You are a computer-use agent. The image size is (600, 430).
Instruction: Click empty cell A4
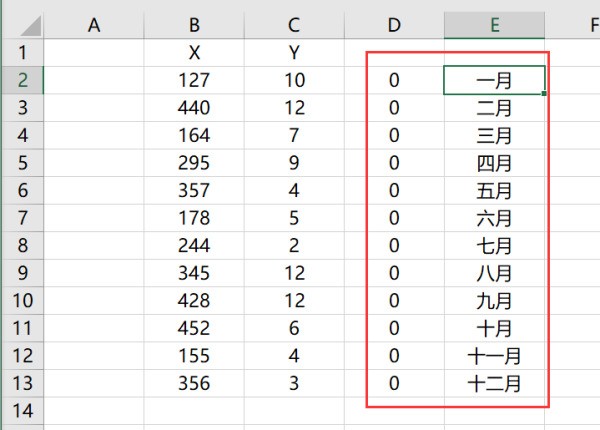coord(94,135)
